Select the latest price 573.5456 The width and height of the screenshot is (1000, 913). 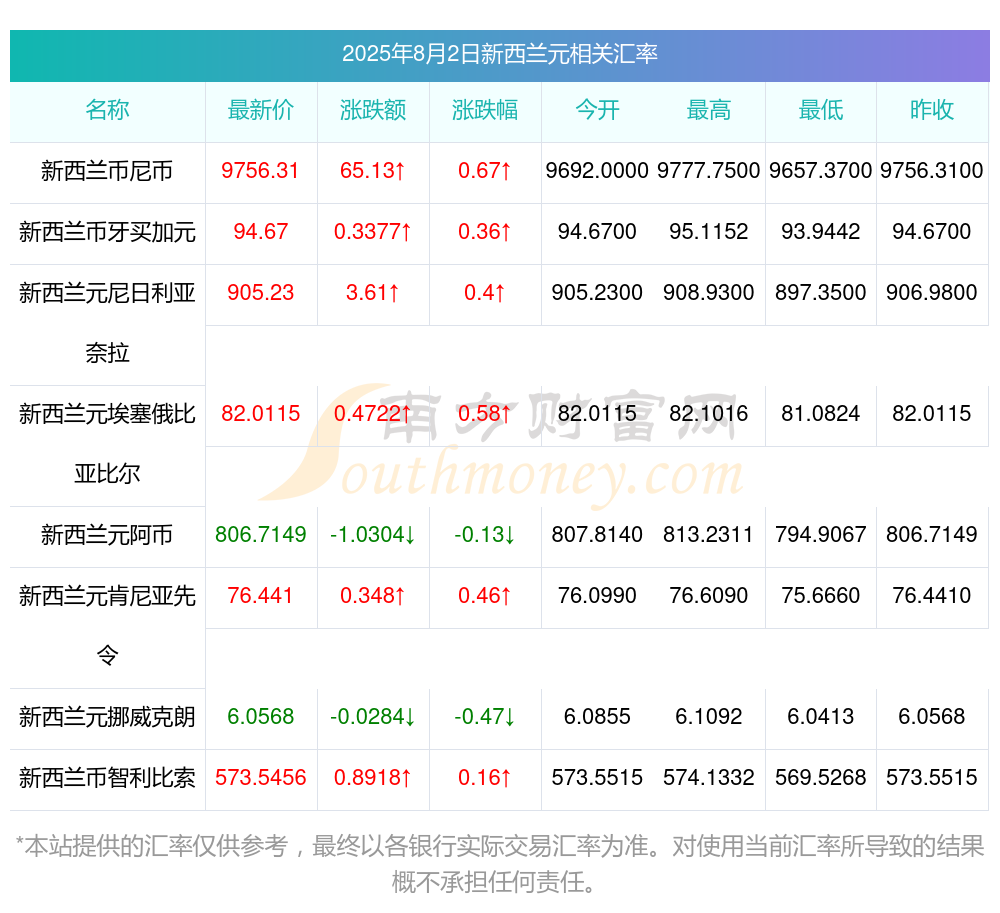tap(260, 778)
